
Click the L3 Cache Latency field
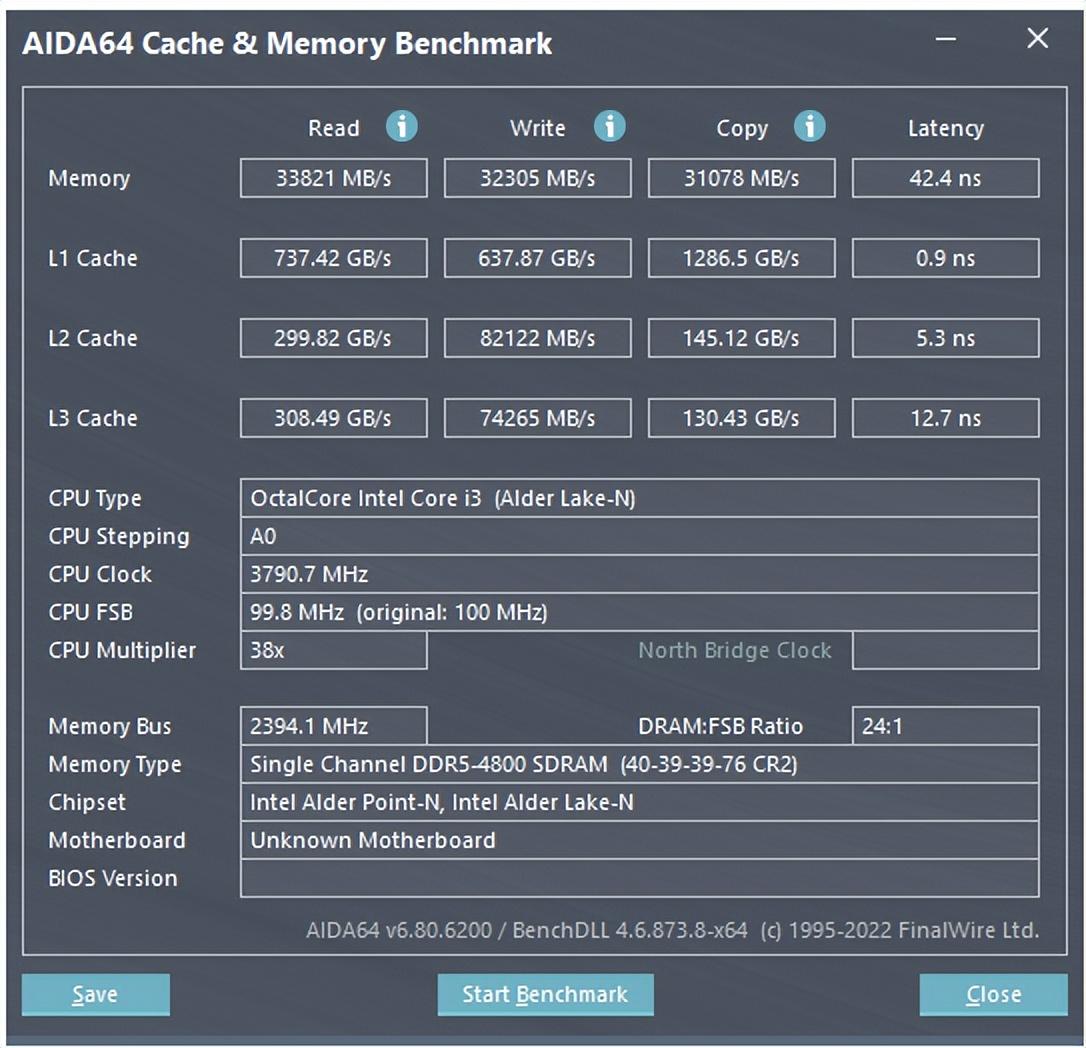pos(945,418)
